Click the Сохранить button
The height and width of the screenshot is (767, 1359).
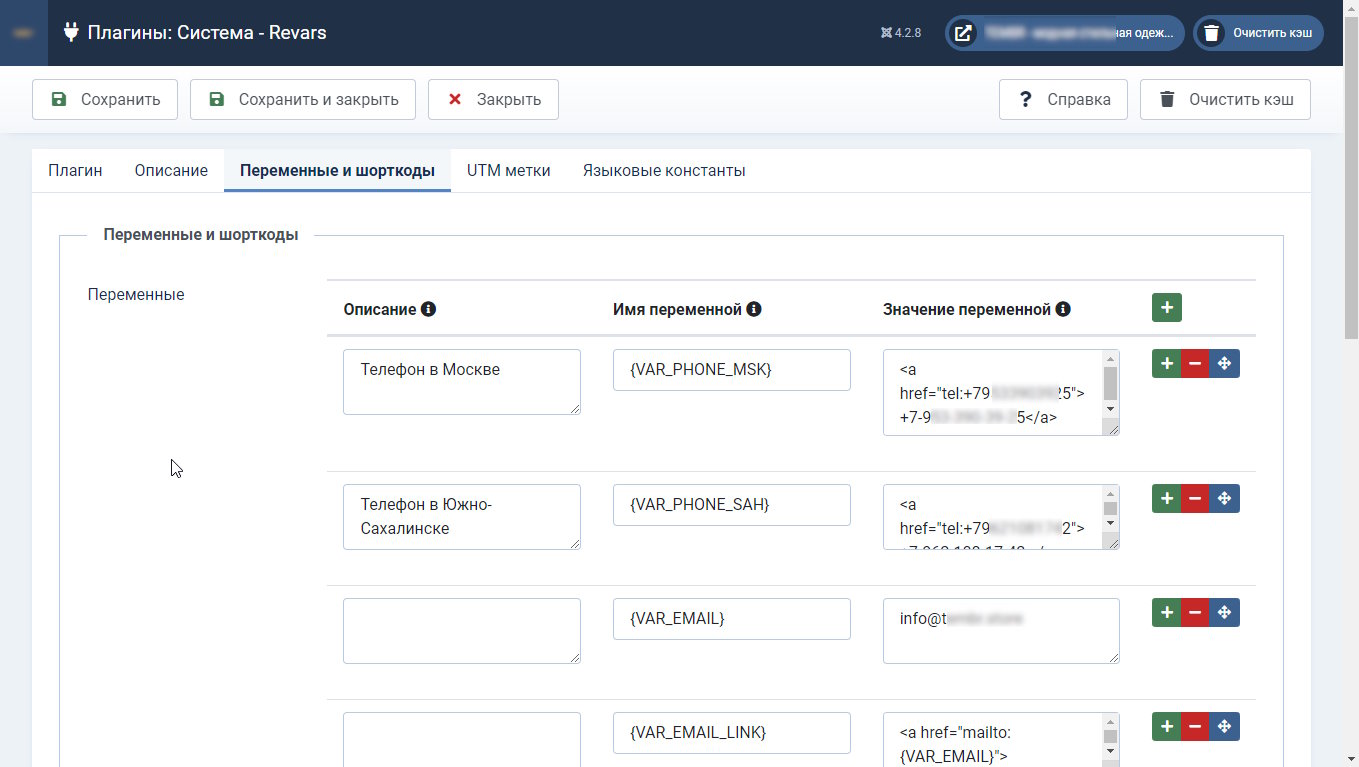105,99
